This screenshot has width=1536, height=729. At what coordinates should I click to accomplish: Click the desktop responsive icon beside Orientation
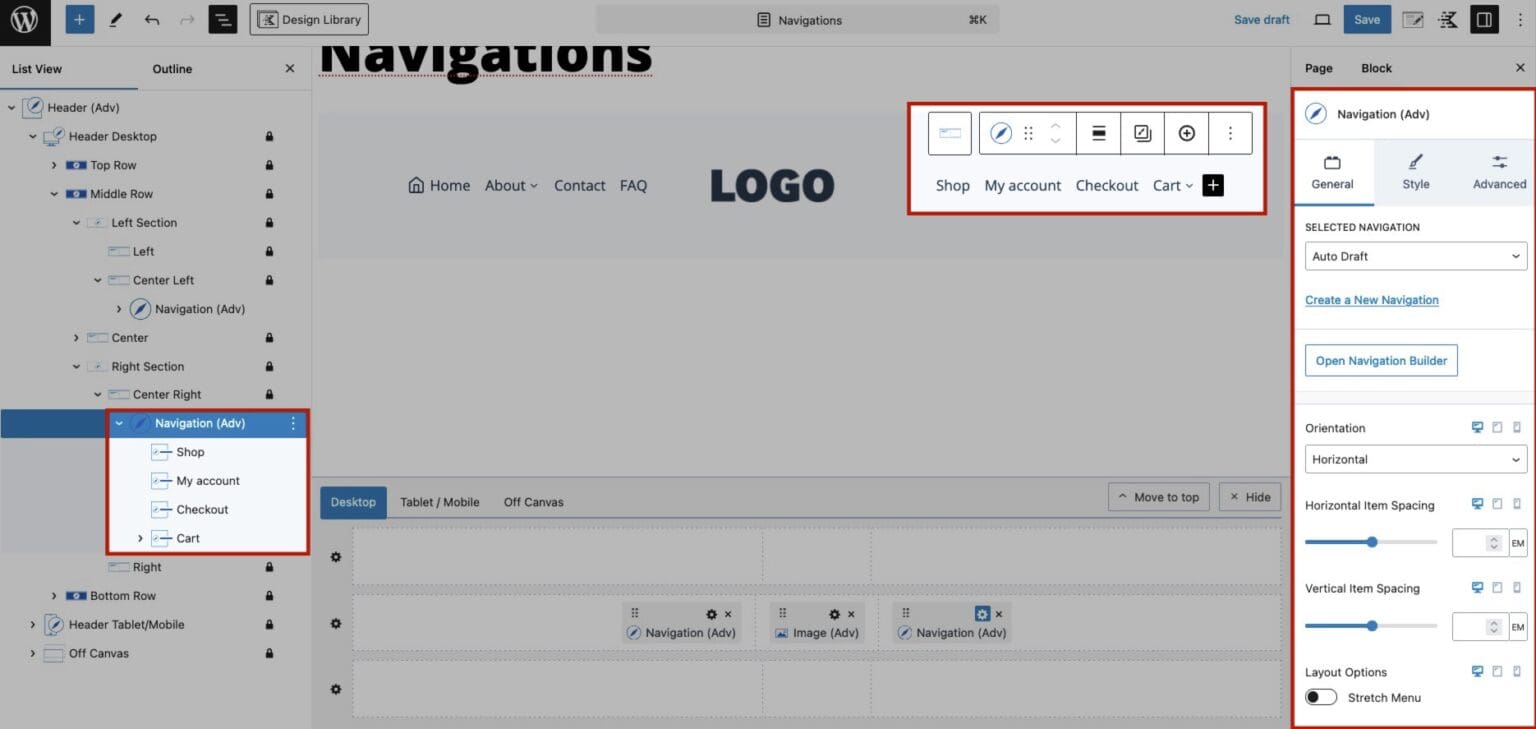point(1476,427)
